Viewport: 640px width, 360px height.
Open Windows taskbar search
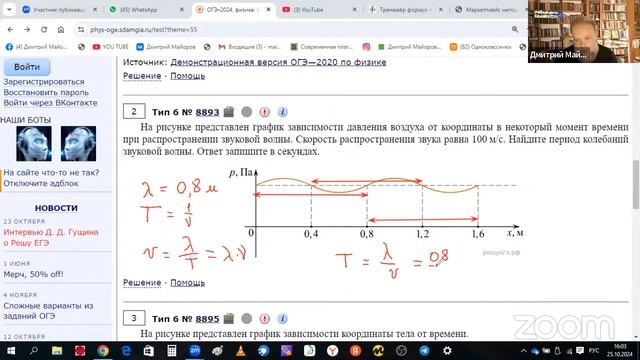34,351
